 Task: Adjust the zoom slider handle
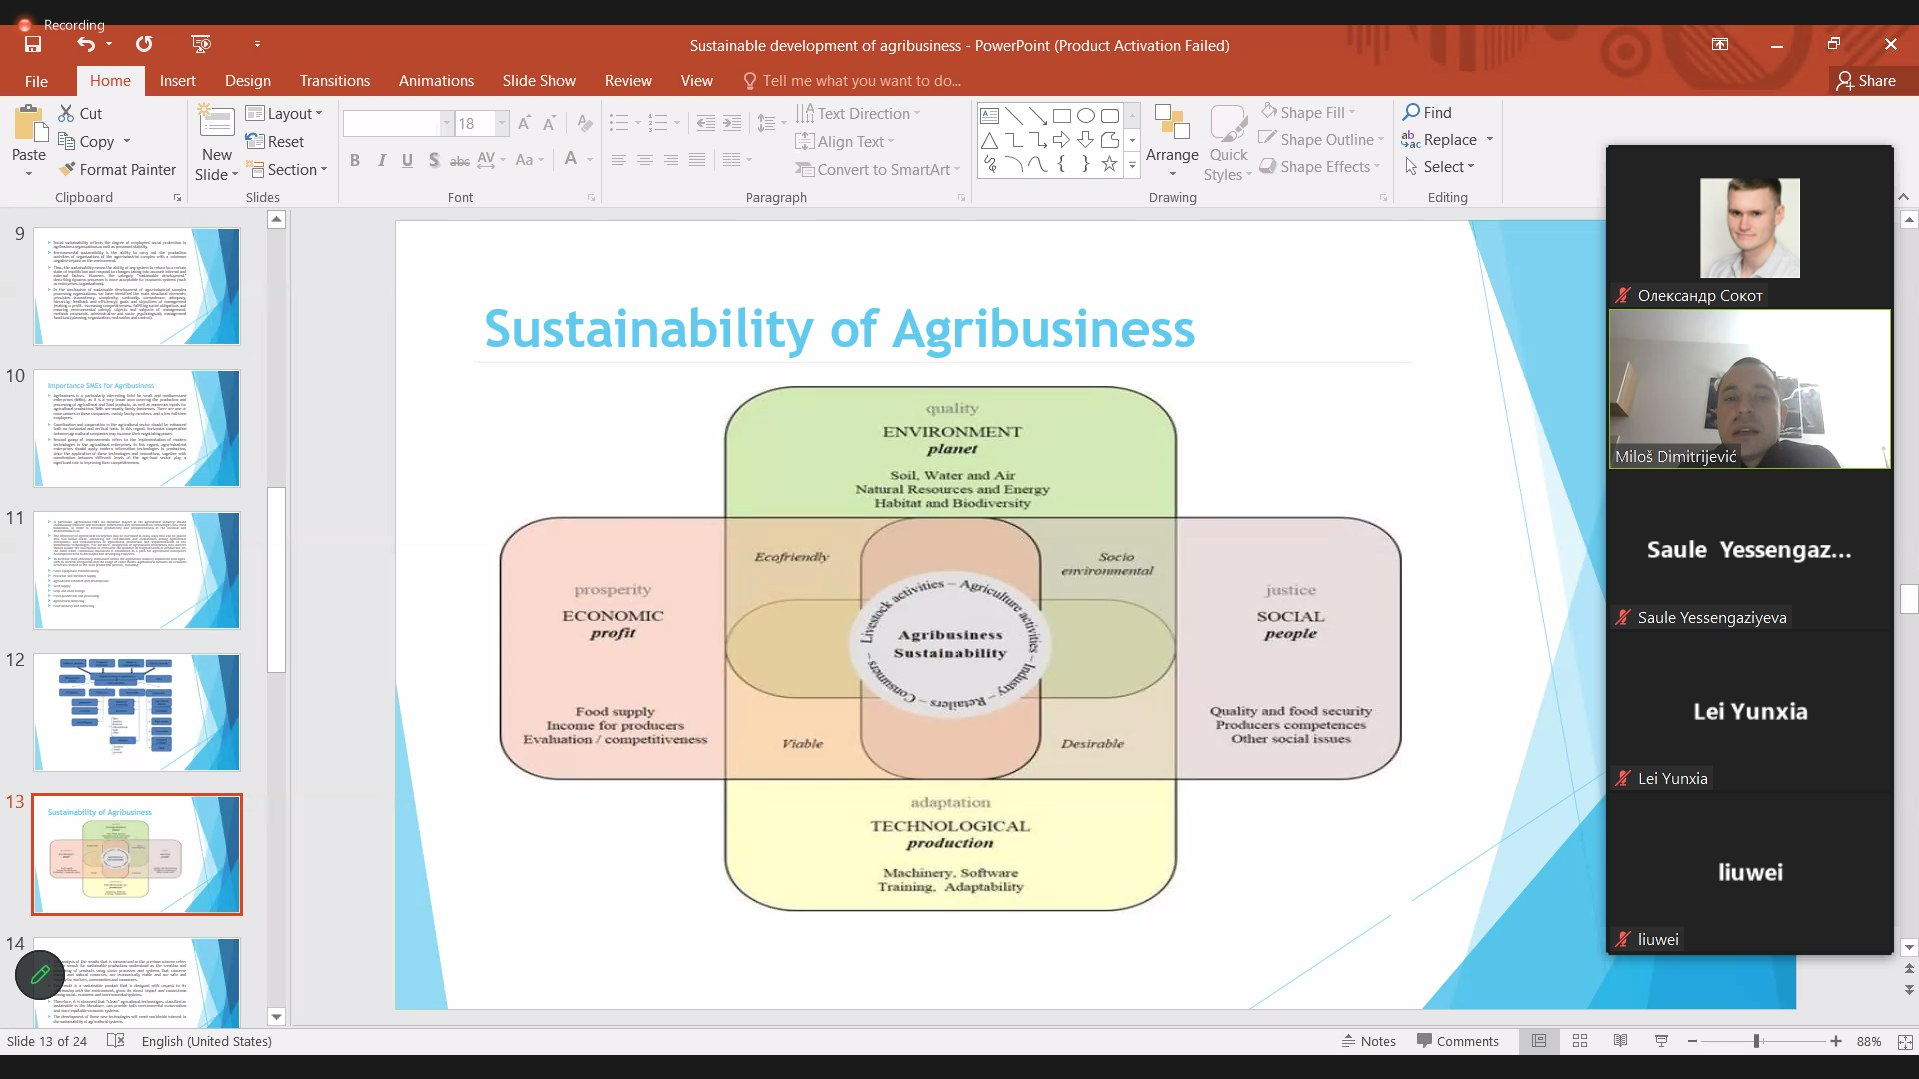coord(1756,1041)
